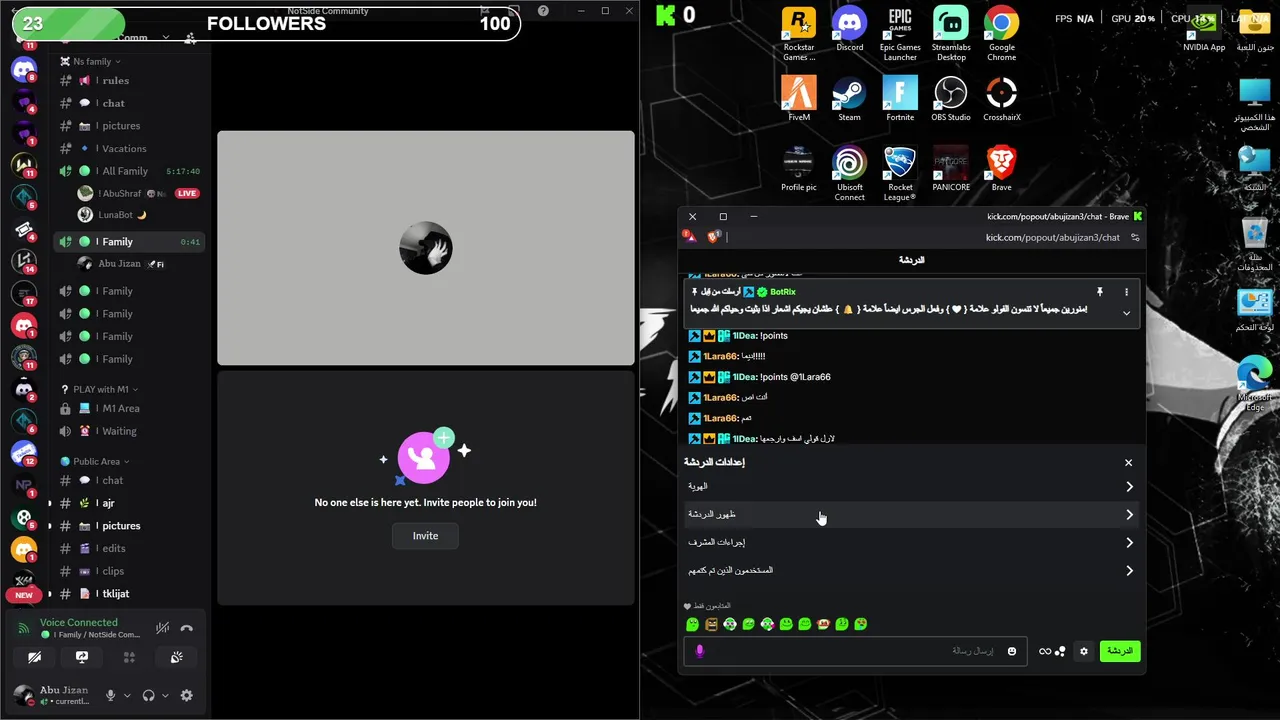1280x720 pixels.
Task: Open the muted users settings row
Action: tap(911, 571)
